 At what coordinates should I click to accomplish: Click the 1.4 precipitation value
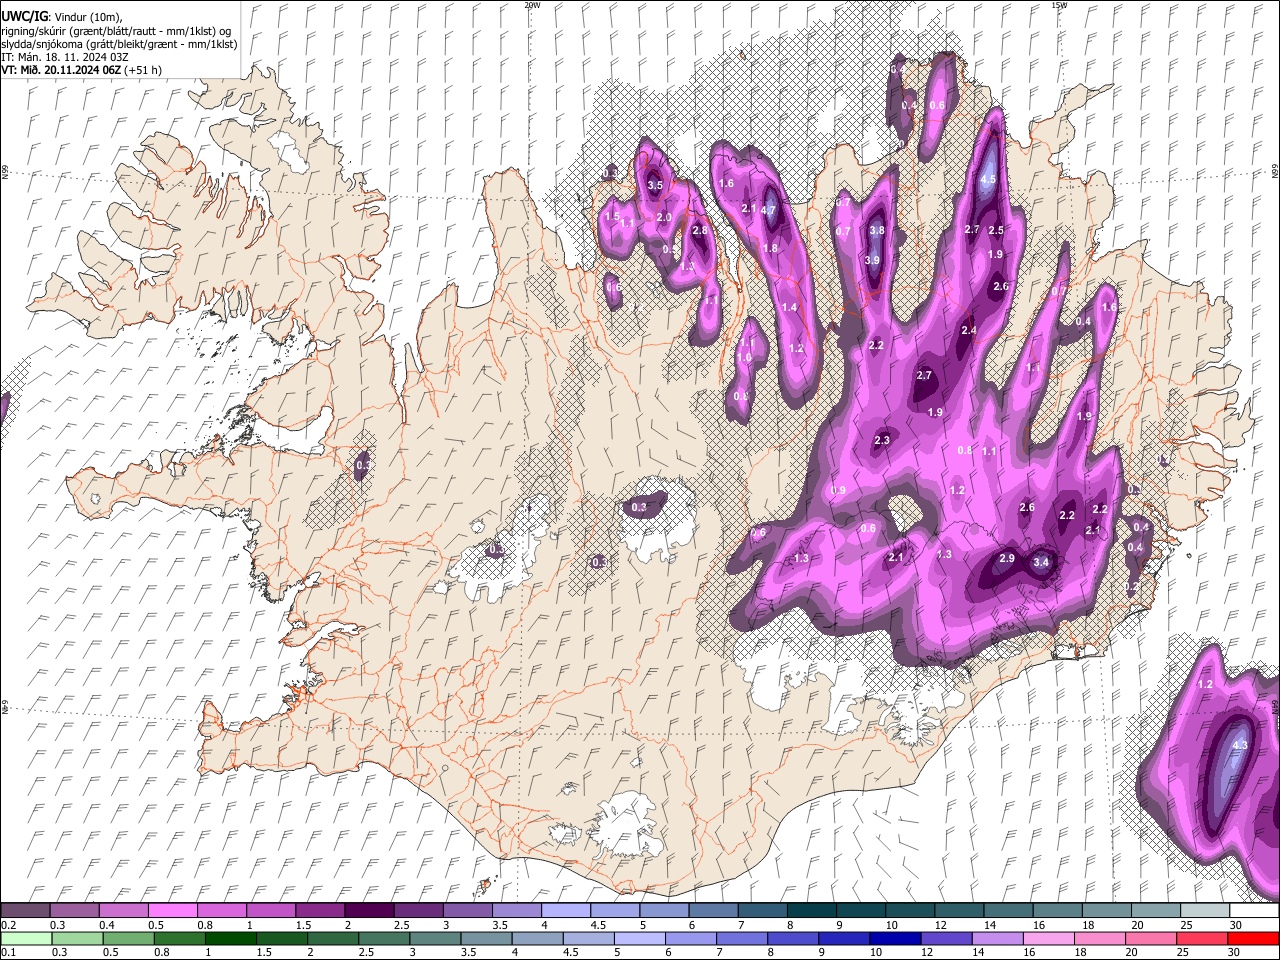[790, 307]
